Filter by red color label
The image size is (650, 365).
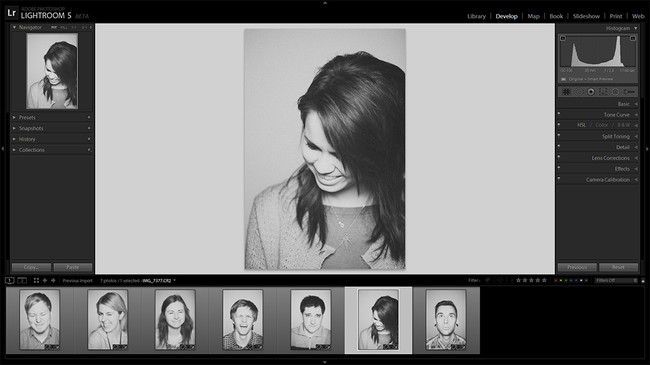pos(556,280)
